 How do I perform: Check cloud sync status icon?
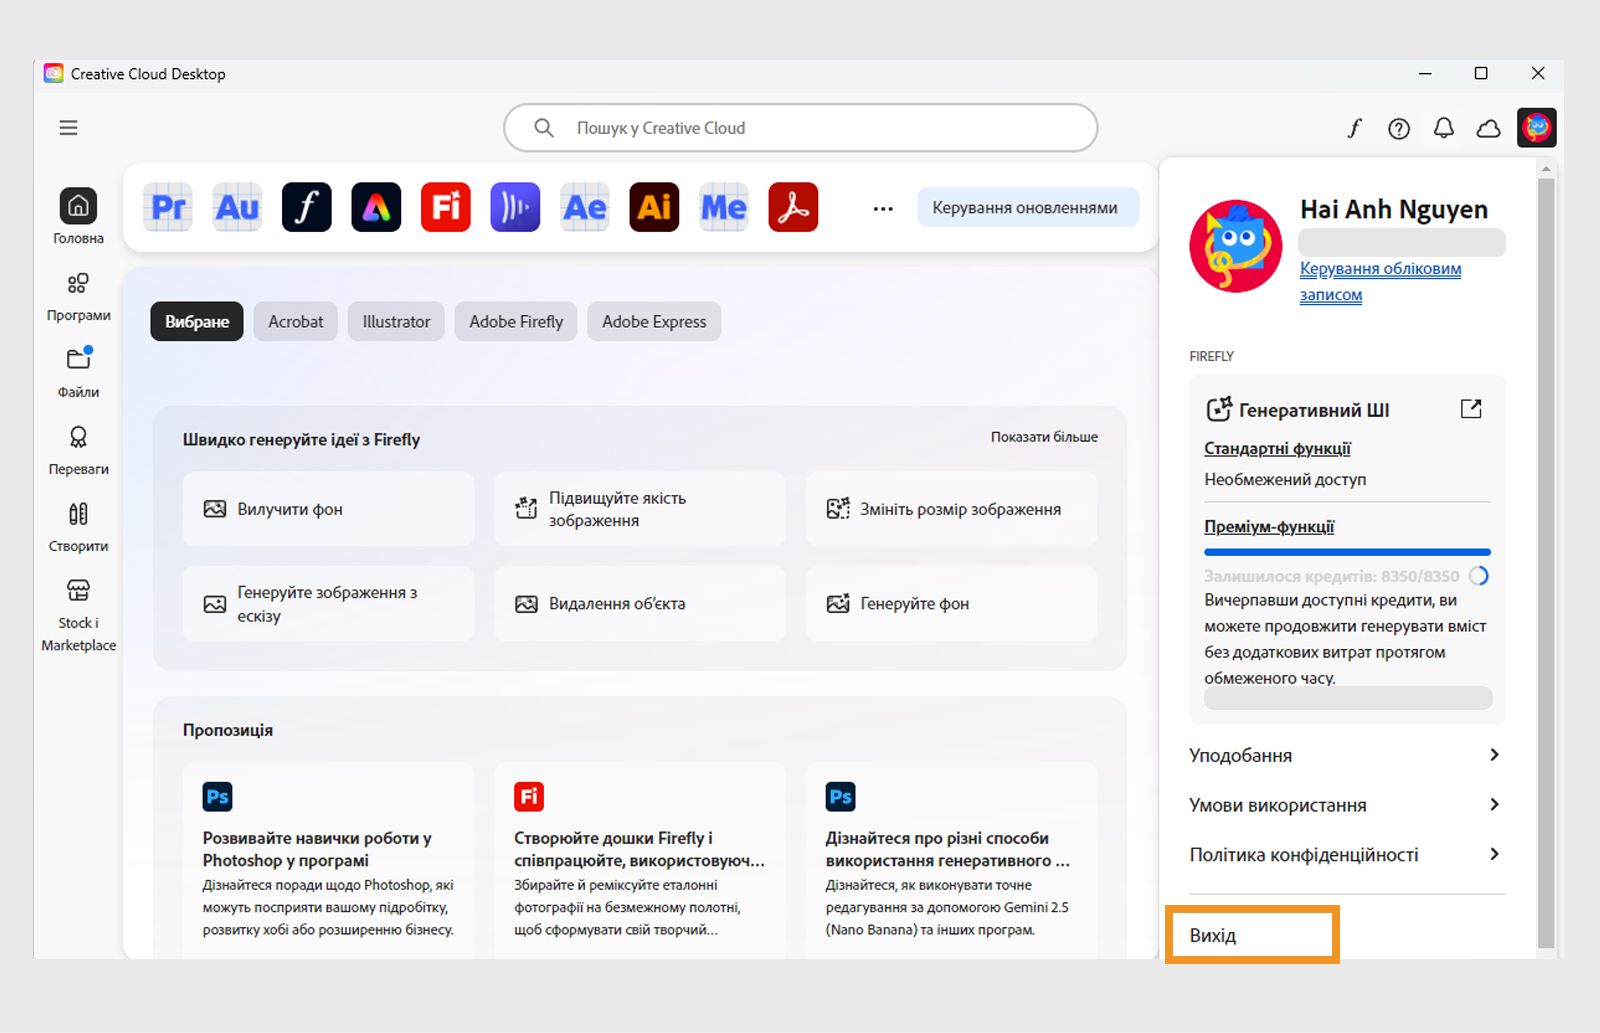(1489, 128)
